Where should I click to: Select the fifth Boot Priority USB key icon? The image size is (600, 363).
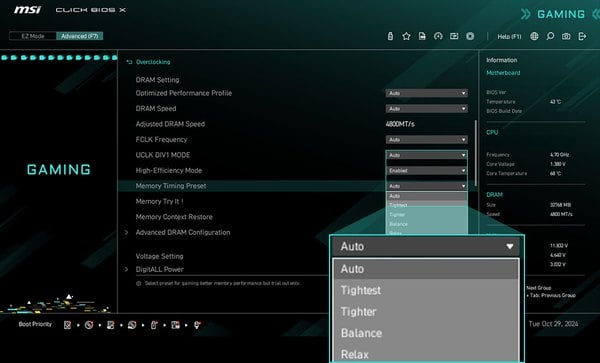(154, 325)
